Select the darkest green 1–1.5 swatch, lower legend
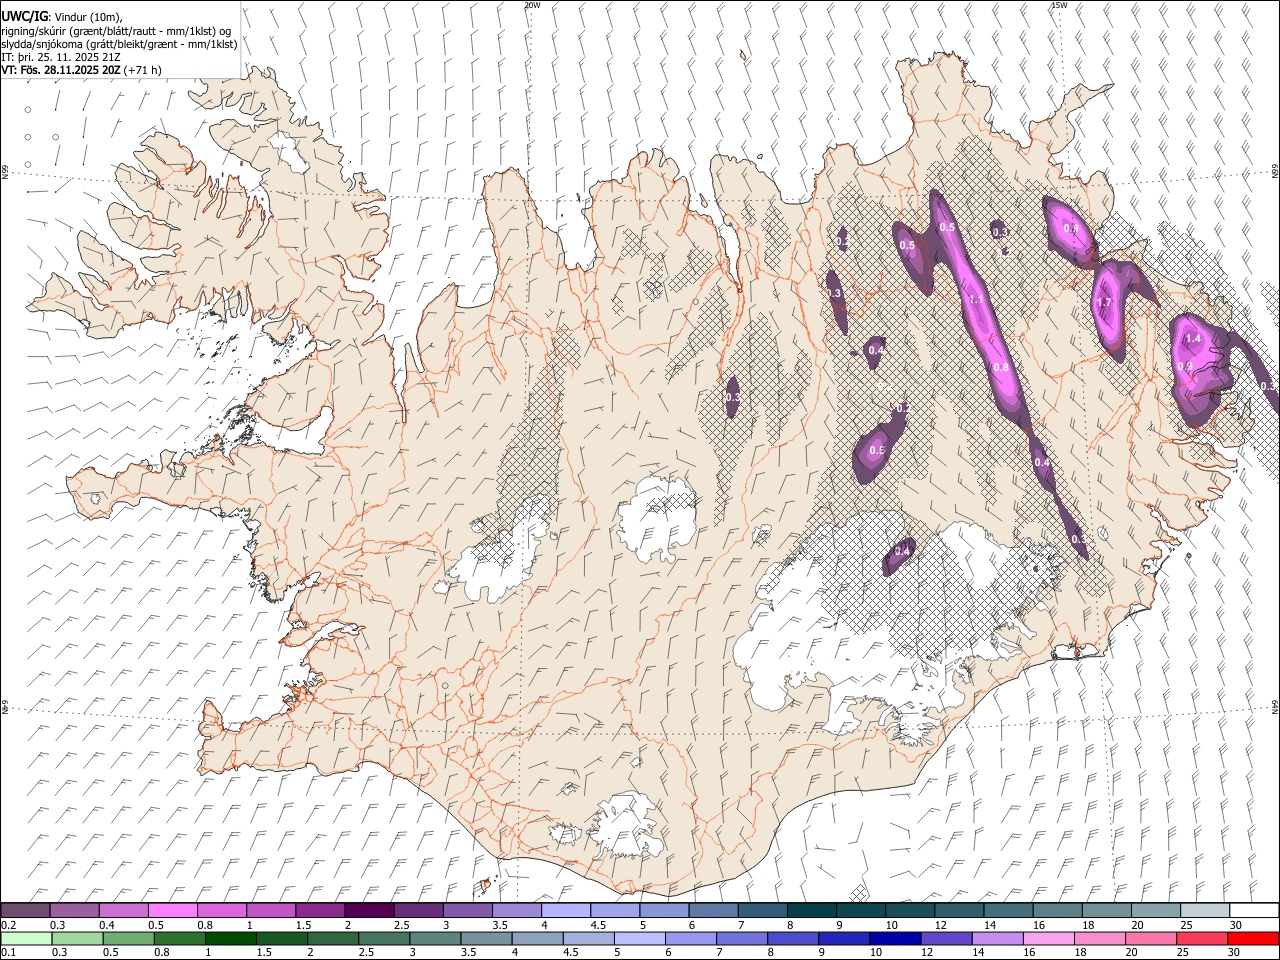This screenshot has height=960, width=1280. [230, 938]
